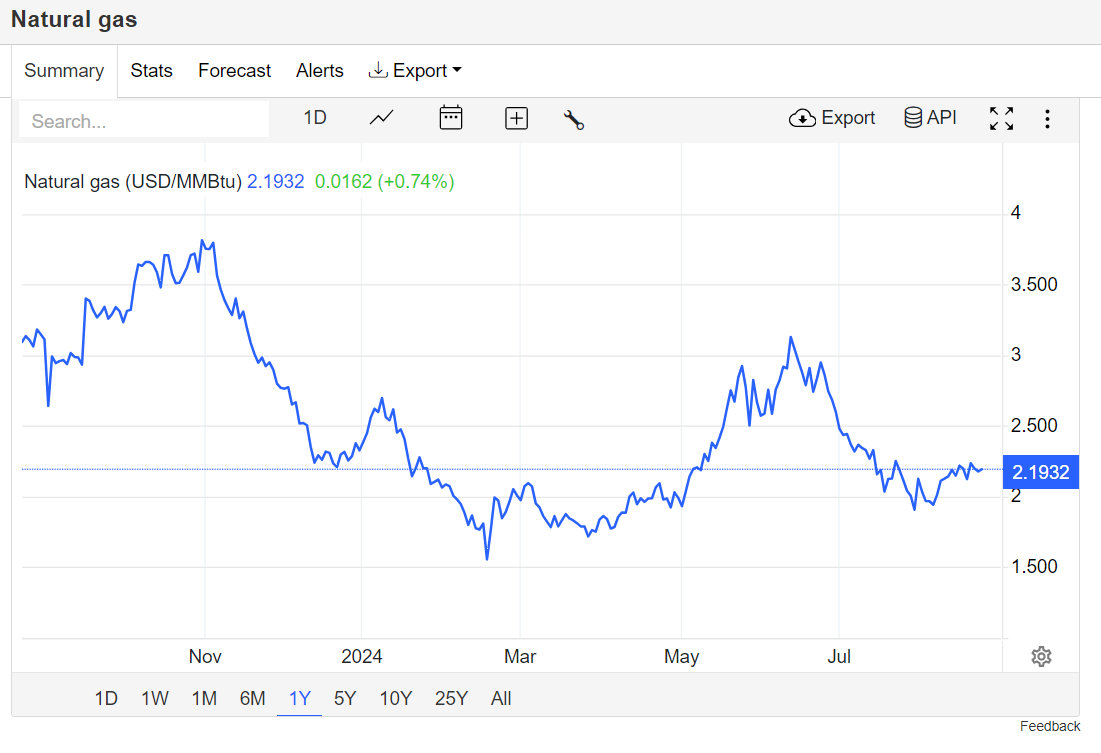Focus the Search input field
Screen dimensions: 1101x753
click(144, 121)
